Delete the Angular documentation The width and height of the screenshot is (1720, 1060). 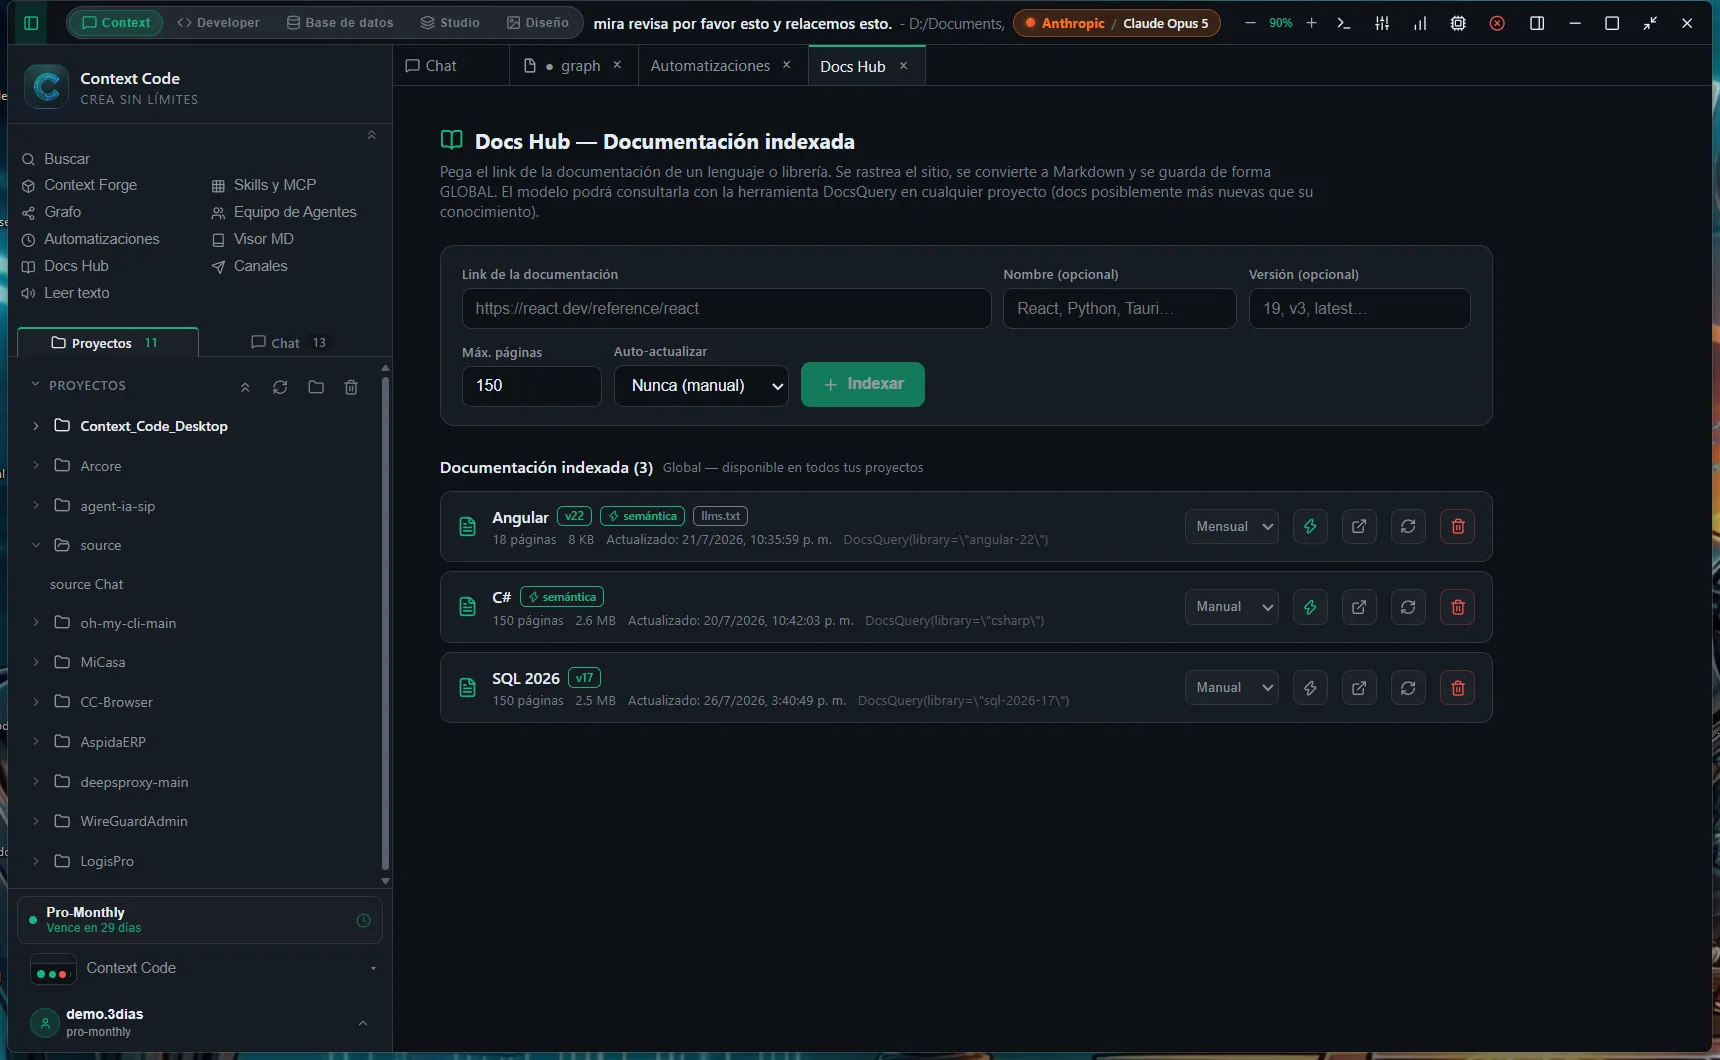click(x=1458, y=527)
